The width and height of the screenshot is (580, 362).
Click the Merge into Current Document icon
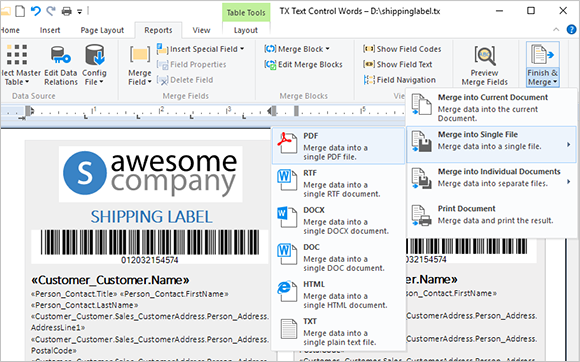click(422, 104)
